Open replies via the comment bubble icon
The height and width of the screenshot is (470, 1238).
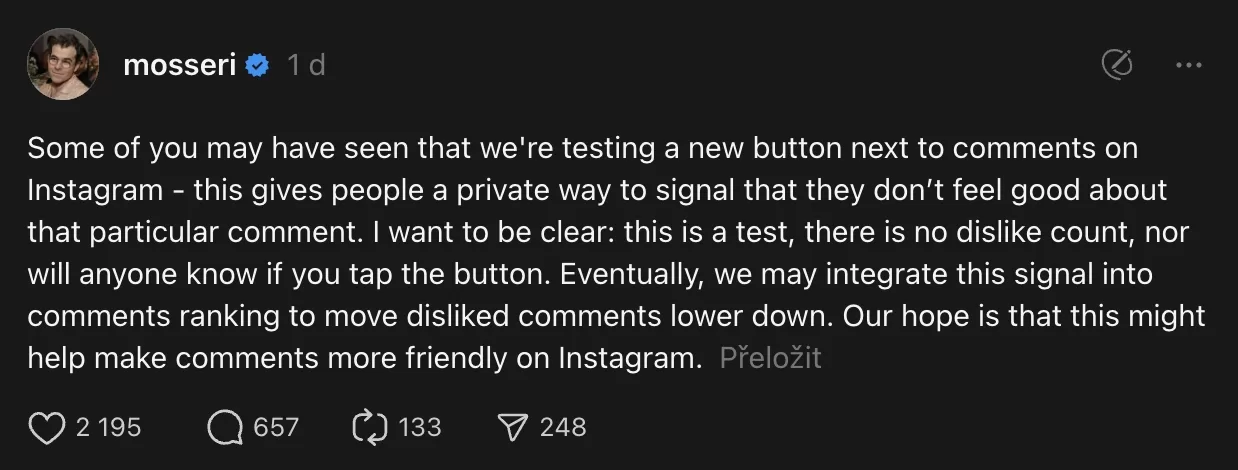[225, 428]
